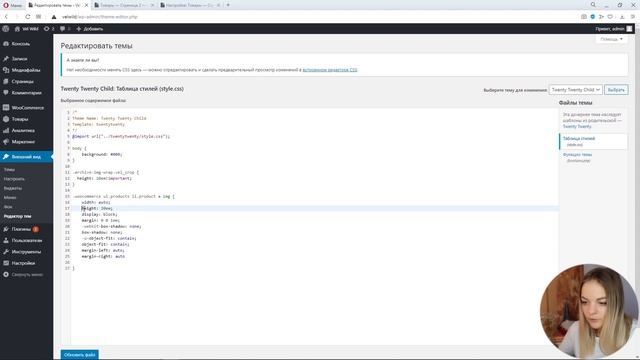Viewport: 640px width, 360px height.
Task: Click the background: #000 line
Action: pos(102,154)
